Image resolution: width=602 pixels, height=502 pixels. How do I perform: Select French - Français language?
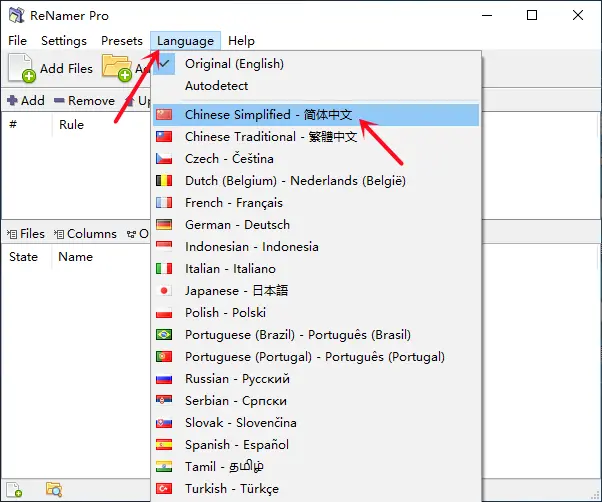pyautogui.click(x=316, y=203)
